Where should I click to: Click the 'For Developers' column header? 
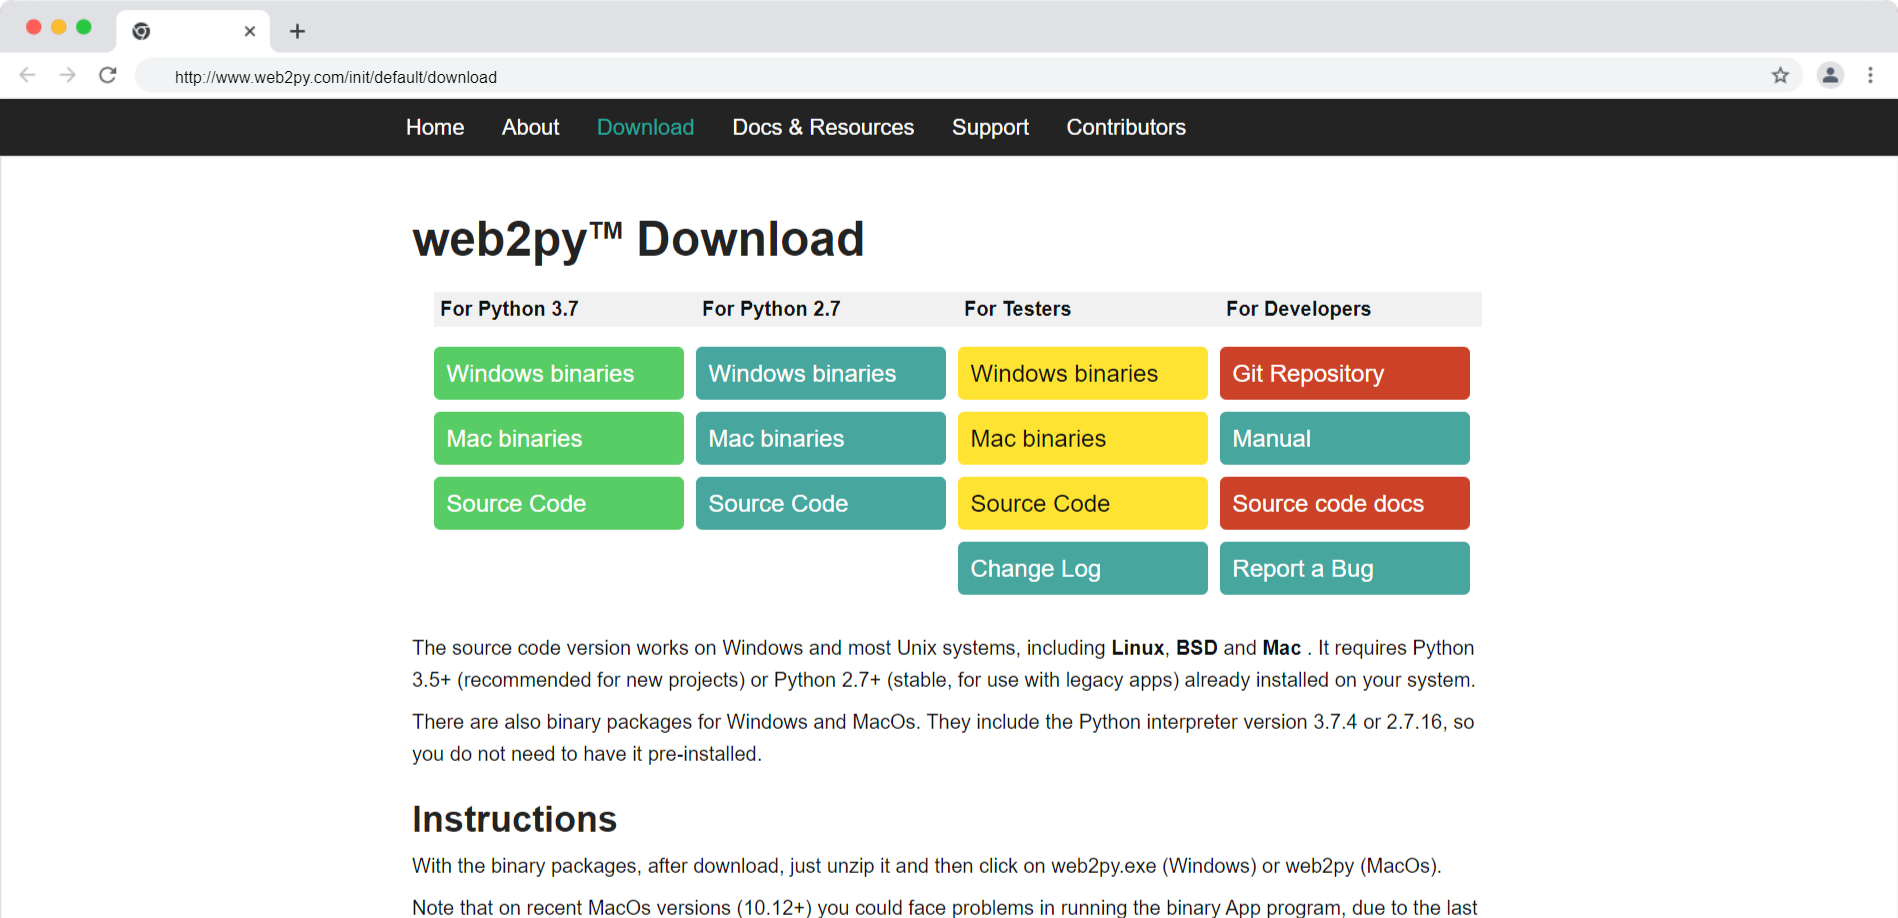click(x=1298, y=309)
